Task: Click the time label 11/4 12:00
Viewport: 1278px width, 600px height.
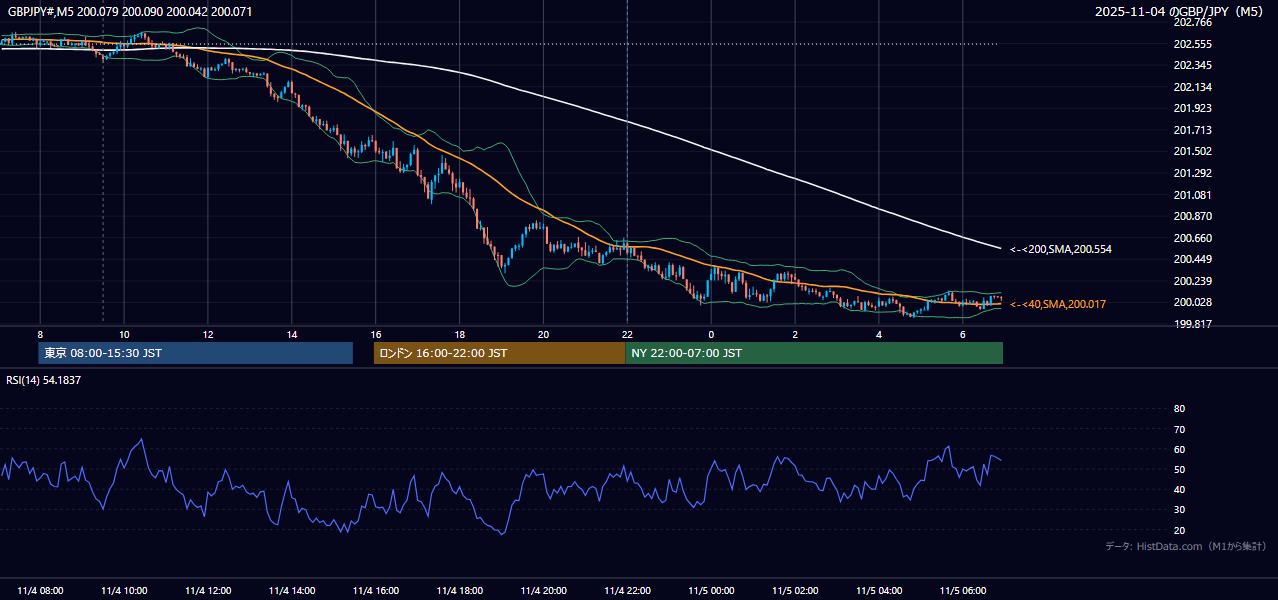Action: pos(208,590)
